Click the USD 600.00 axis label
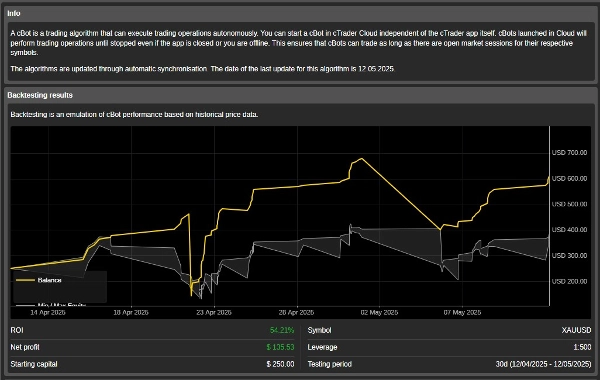 coord(569,178)
